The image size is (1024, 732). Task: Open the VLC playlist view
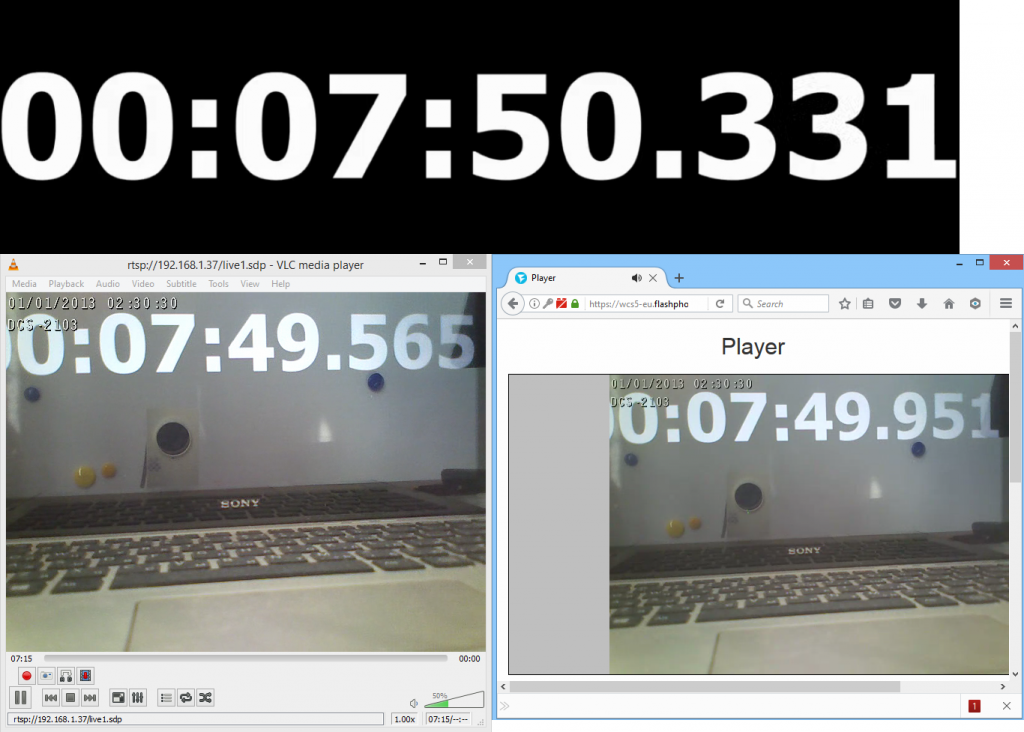(165, 697)
